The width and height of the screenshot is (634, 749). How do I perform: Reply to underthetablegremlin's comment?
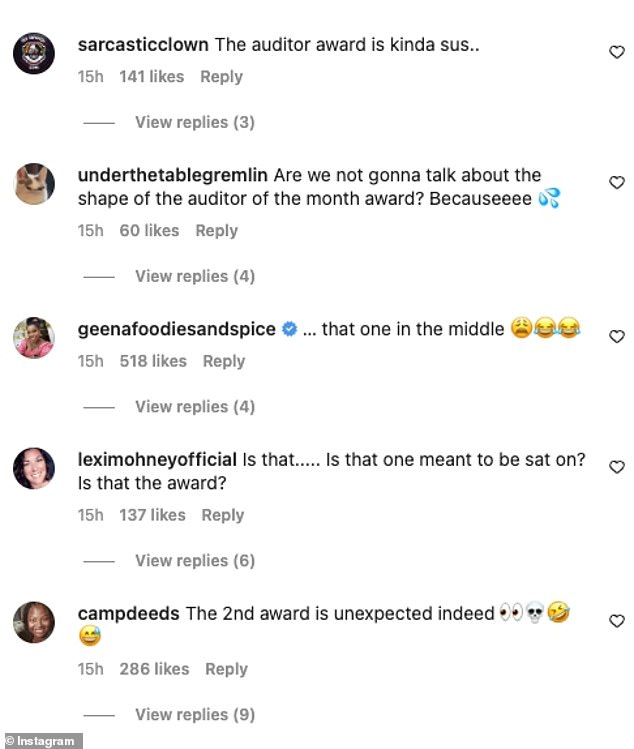click(216, 230)
